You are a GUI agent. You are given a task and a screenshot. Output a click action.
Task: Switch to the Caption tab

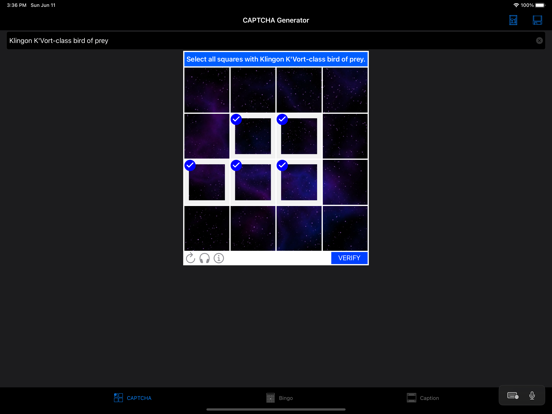pos(423,398)
